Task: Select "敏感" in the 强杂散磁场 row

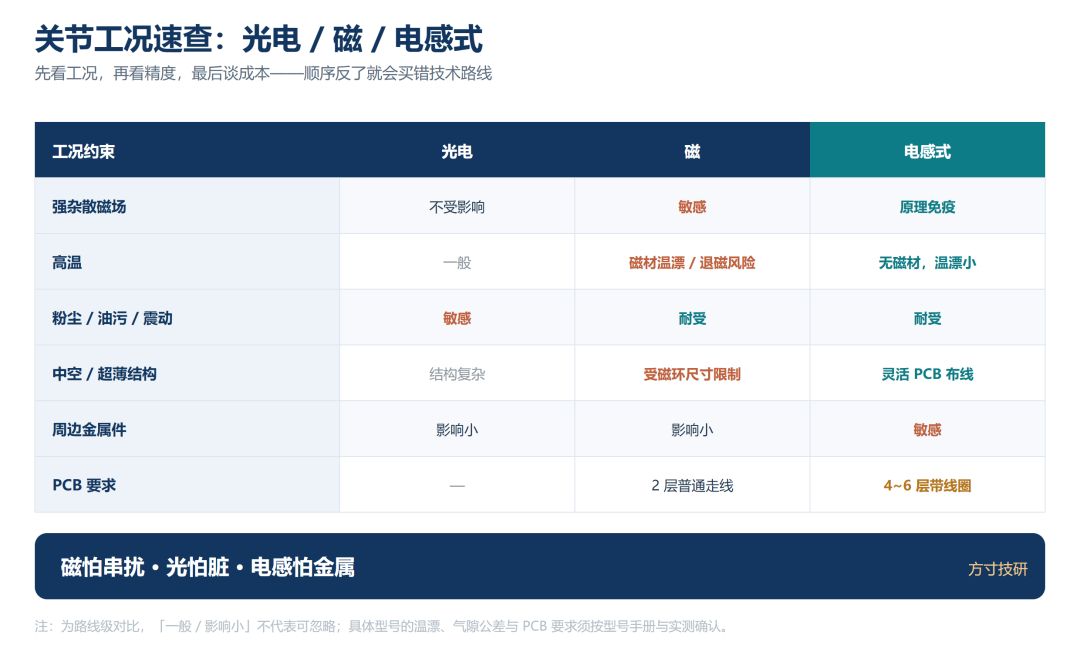Action: tap(692, 207)
